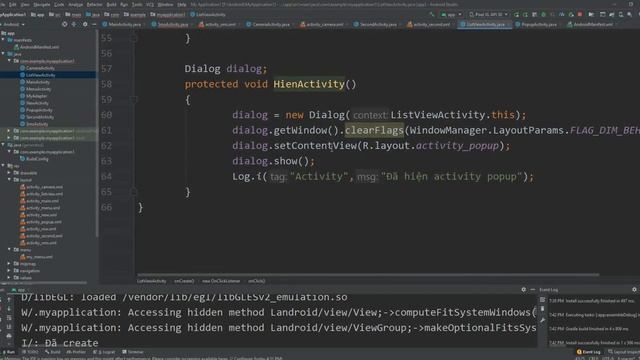Click the editor horizontal scrollbar

pos(367,275)
